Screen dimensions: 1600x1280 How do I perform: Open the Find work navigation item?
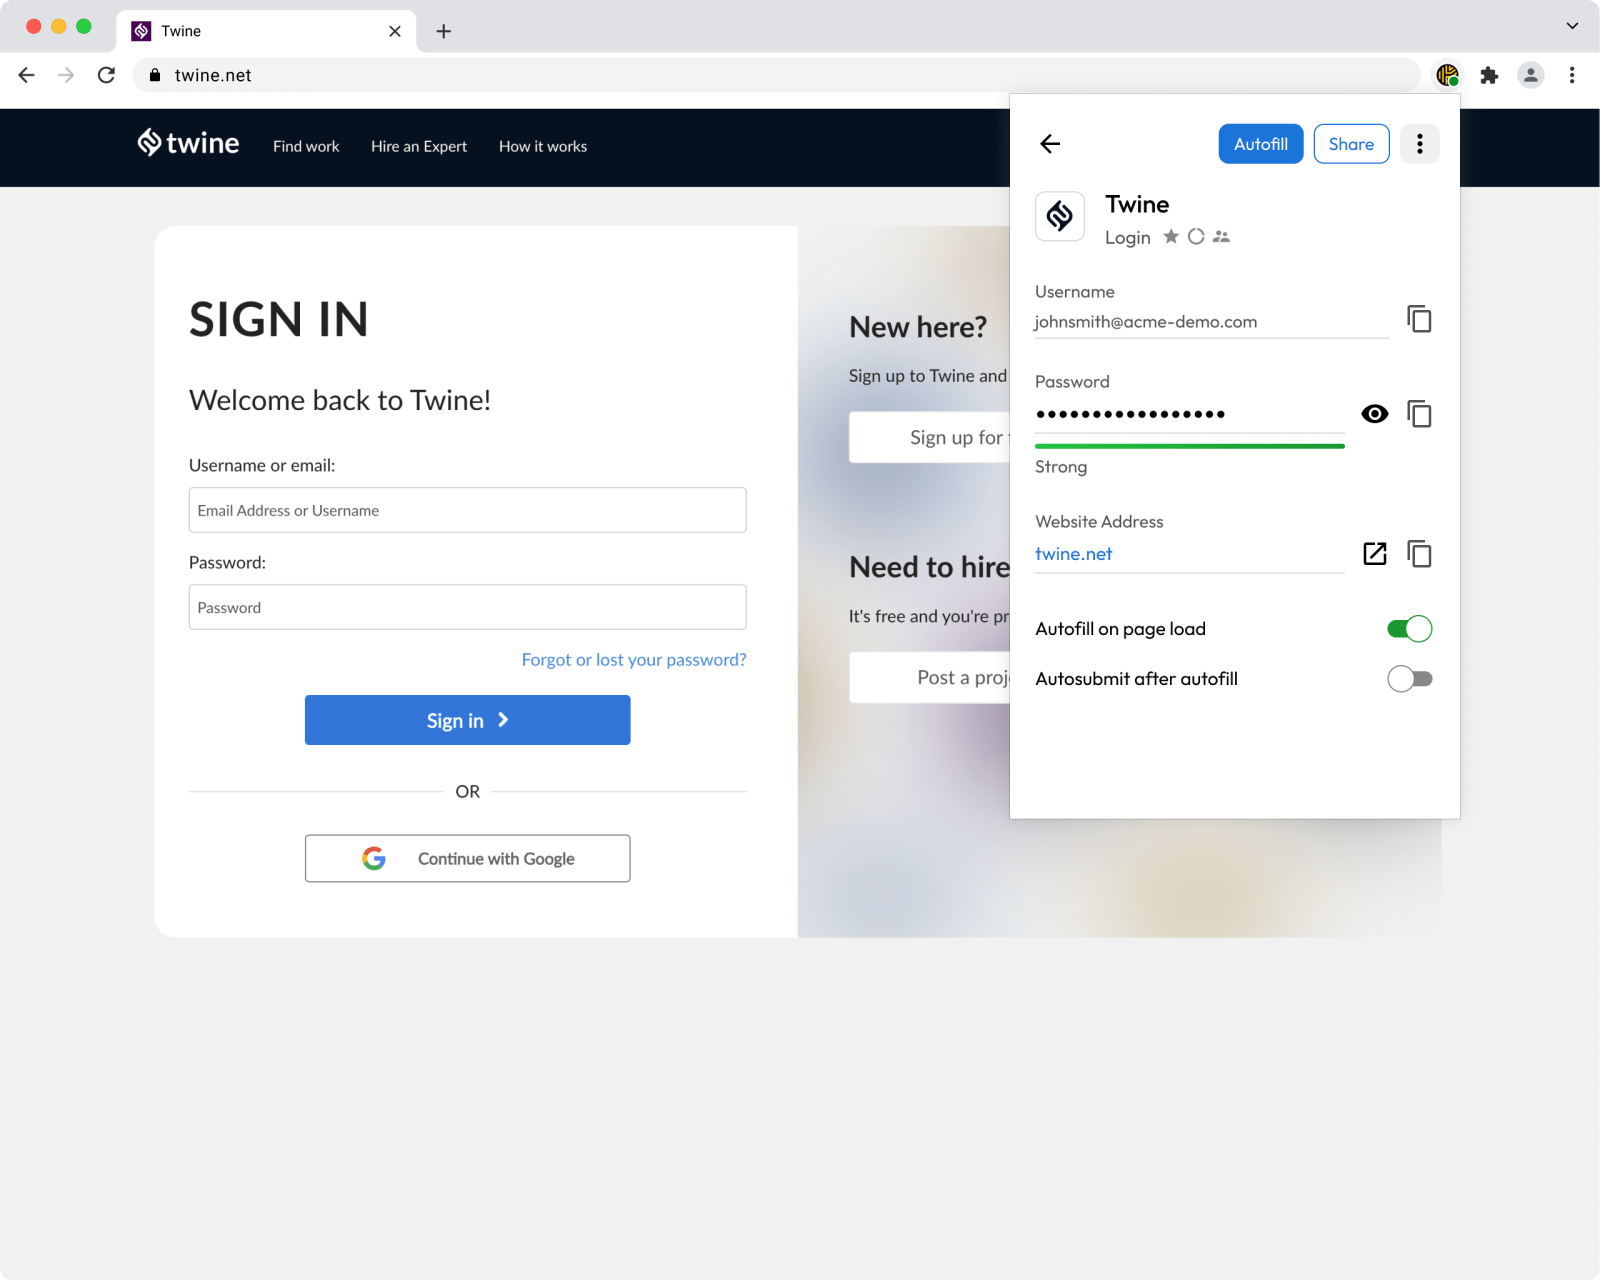tap(305, 146)
